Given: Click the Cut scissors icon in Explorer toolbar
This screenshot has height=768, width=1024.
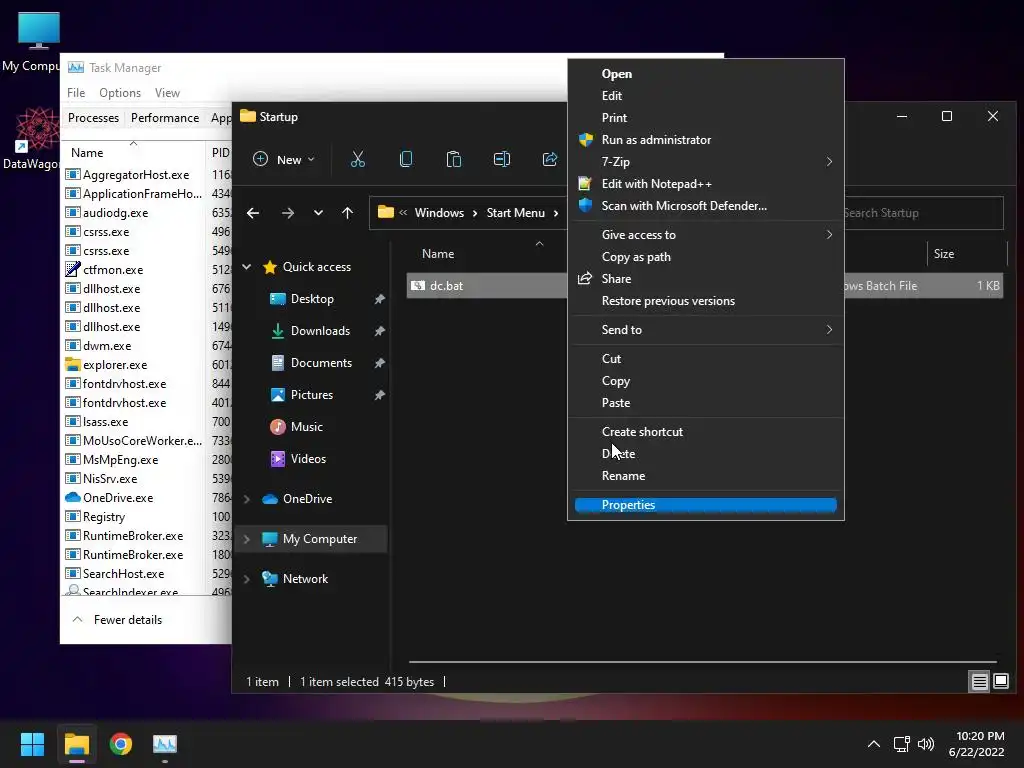Looking at the screenshot, I should pos(358,159).
